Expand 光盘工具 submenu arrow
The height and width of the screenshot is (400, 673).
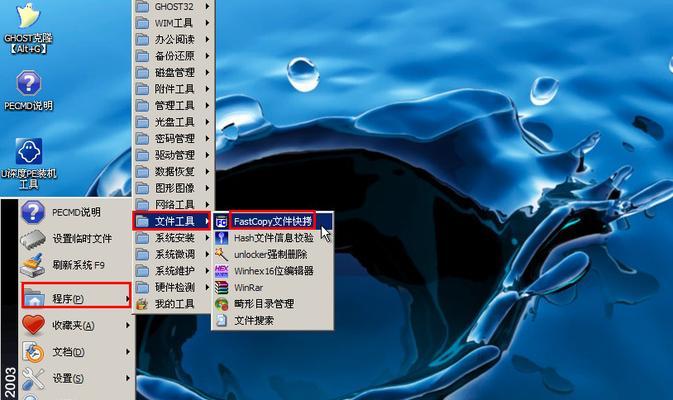coord(207,122)
